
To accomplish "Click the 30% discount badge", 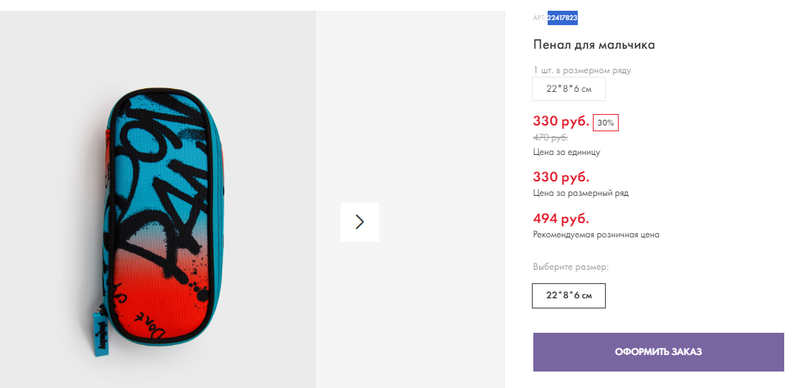I will [x=606, y=123].
